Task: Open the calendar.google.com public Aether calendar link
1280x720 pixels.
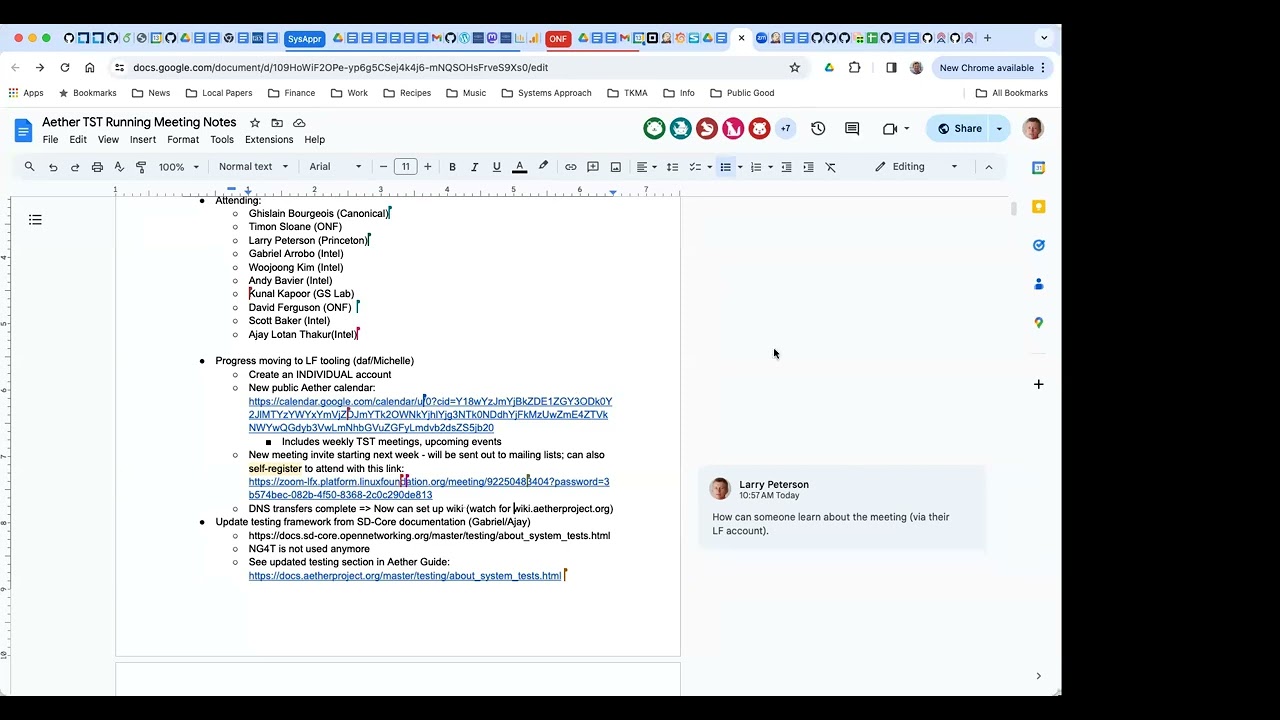Action: coord(430,415)
